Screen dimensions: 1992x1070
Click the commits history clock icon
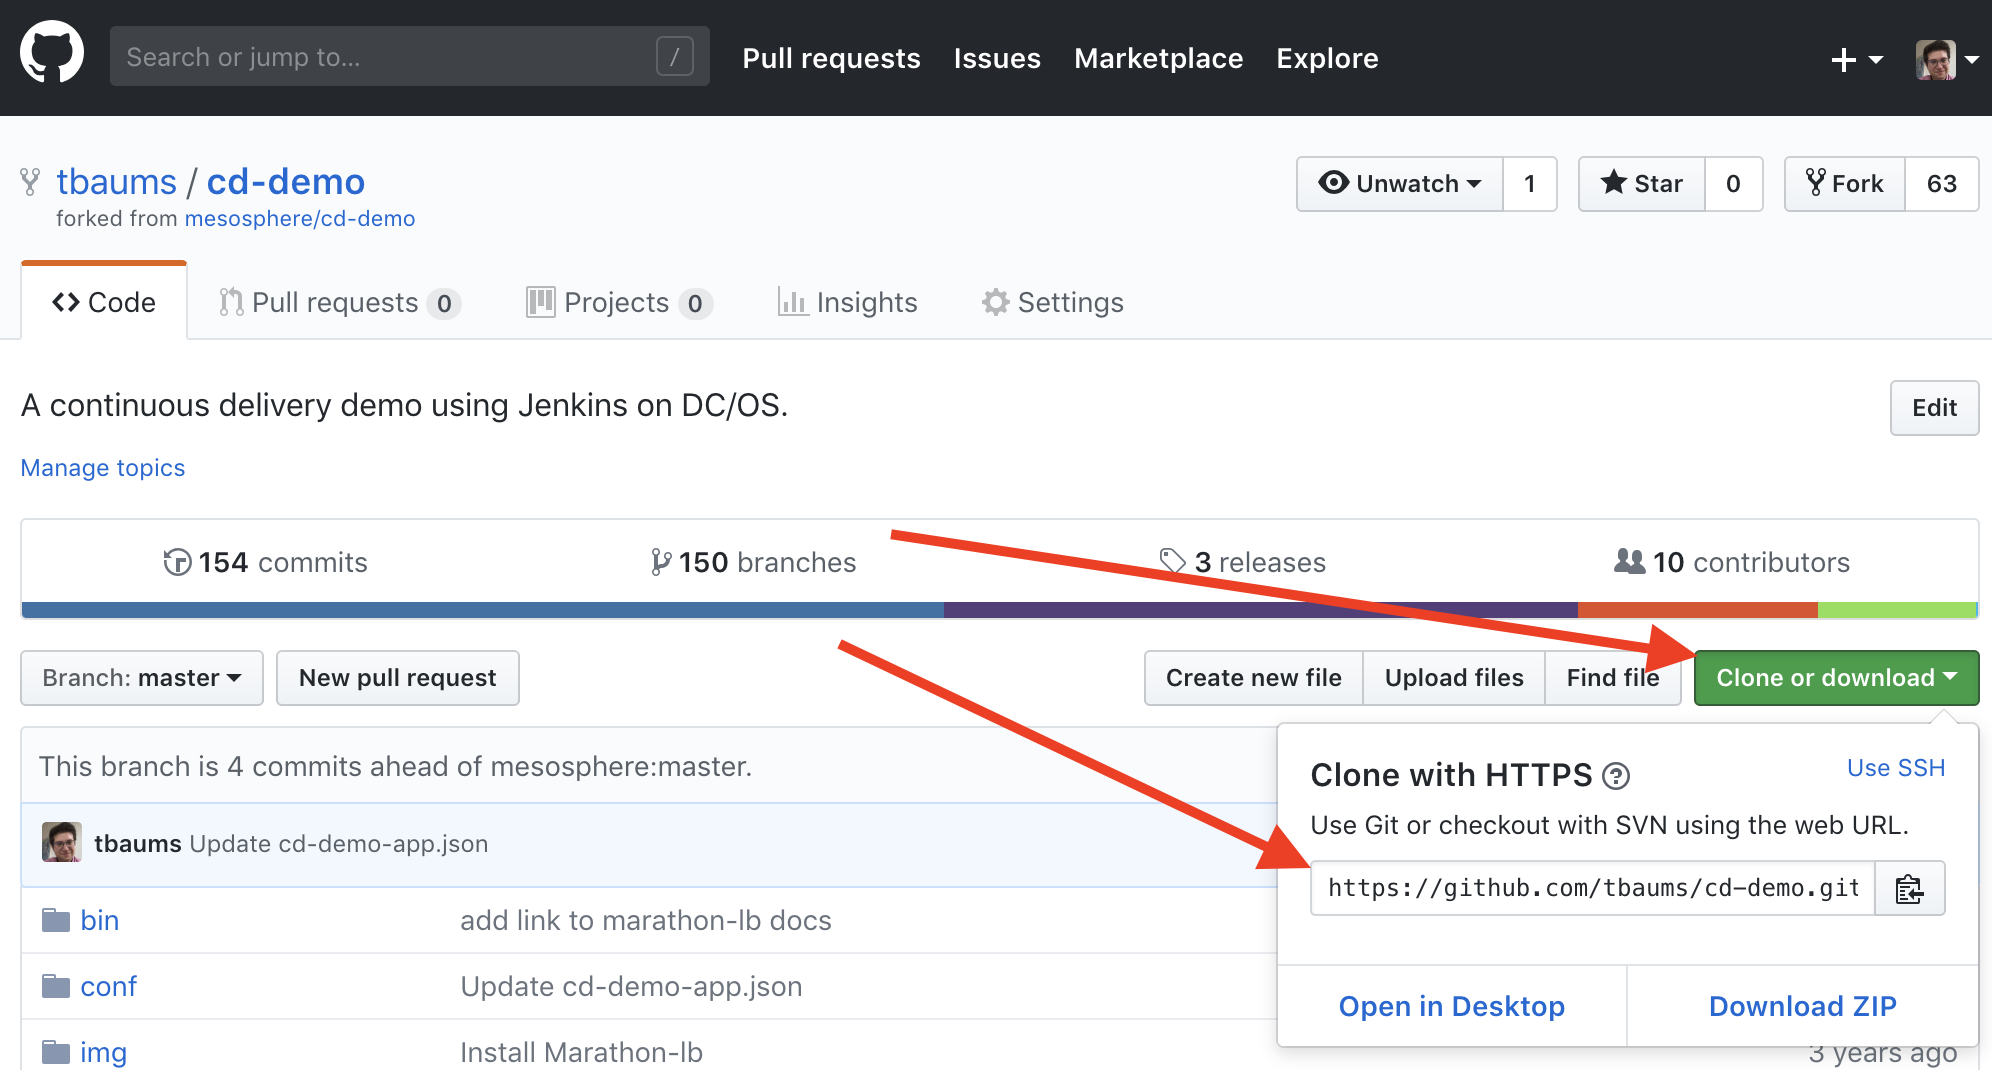click(176, 562)
